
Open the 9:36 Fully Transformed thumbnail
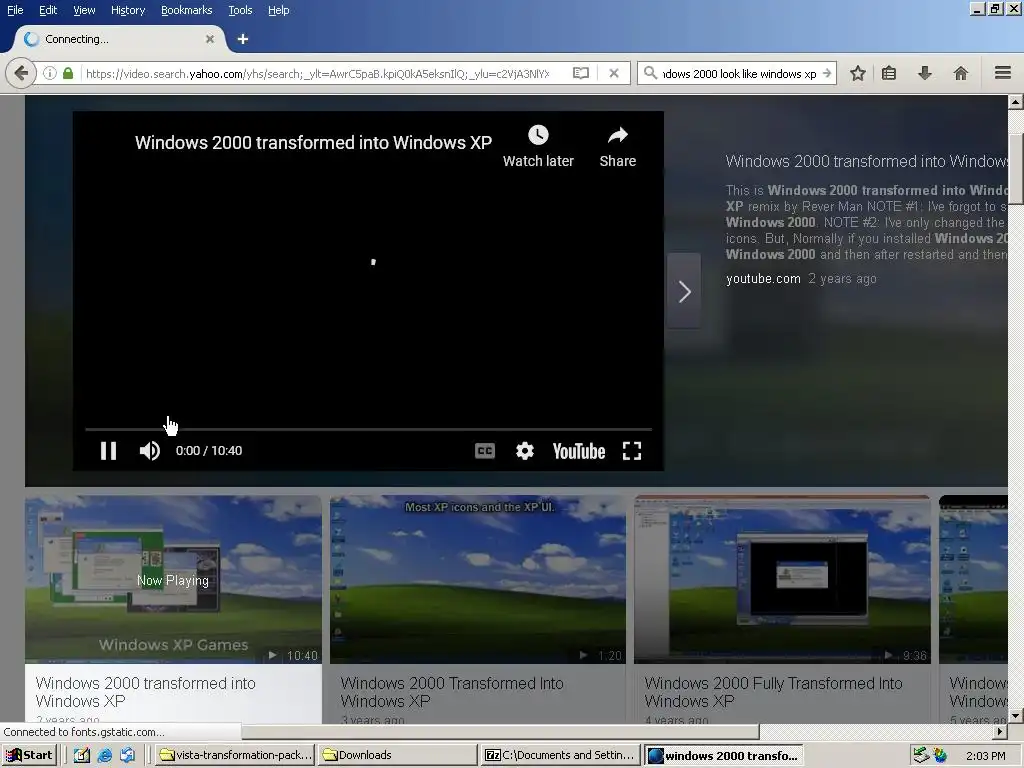click(x=782, y=579)
